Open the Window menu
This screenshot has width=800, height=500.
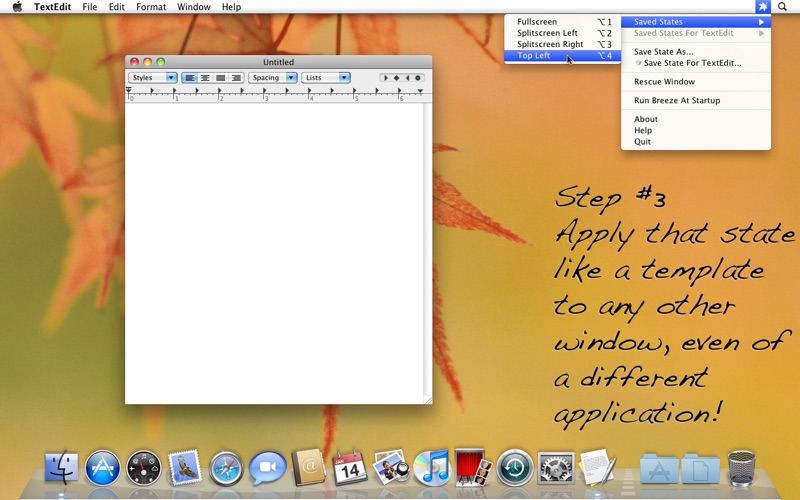click(x=193, y=7)
